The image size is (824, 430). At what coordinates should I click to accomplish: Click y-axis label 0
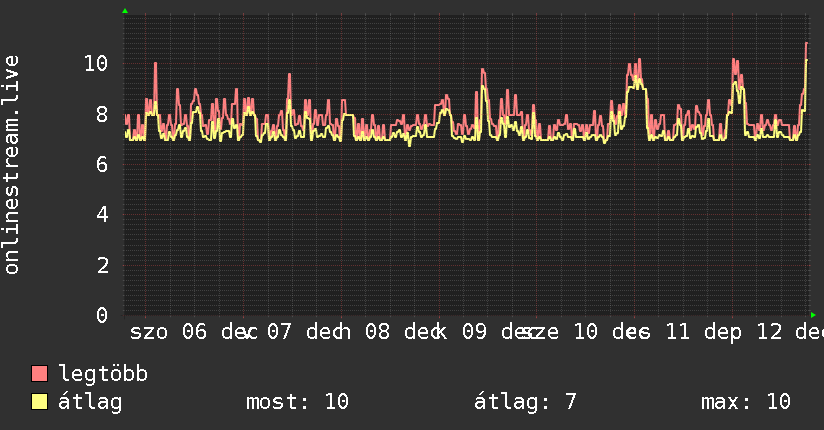click(x=102, y=315)
